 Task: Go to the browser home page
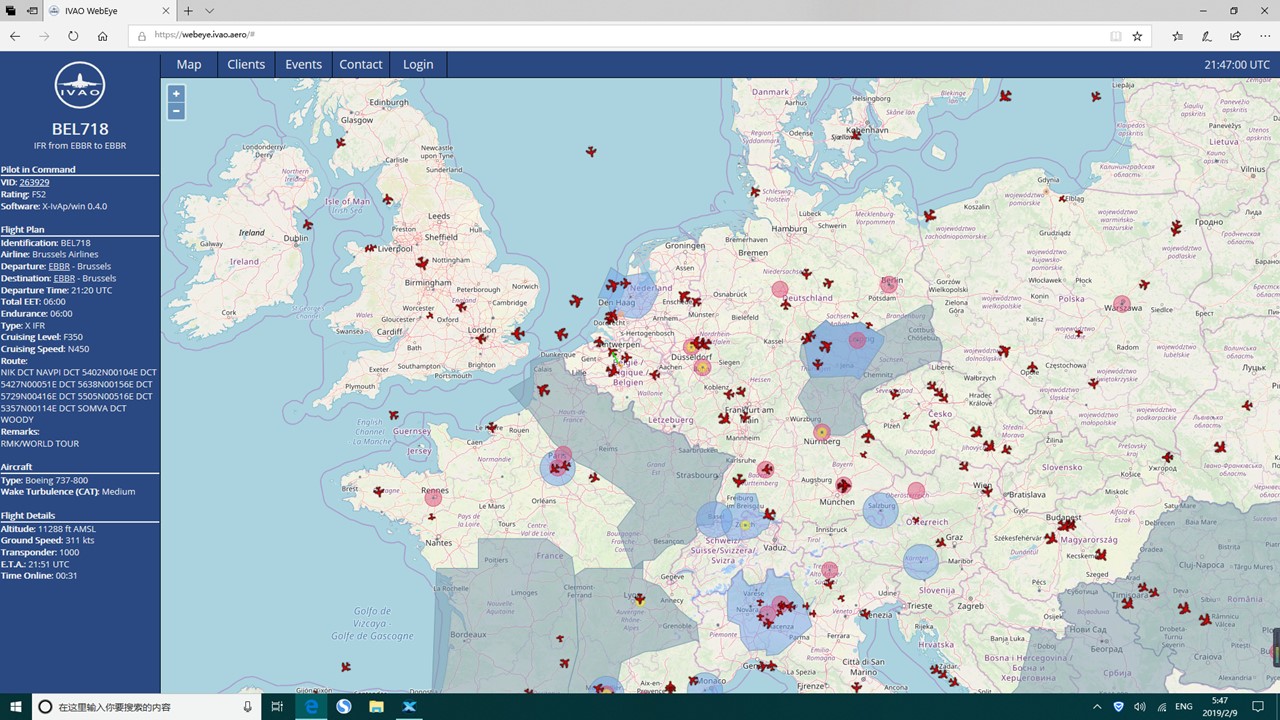(102, 36)
